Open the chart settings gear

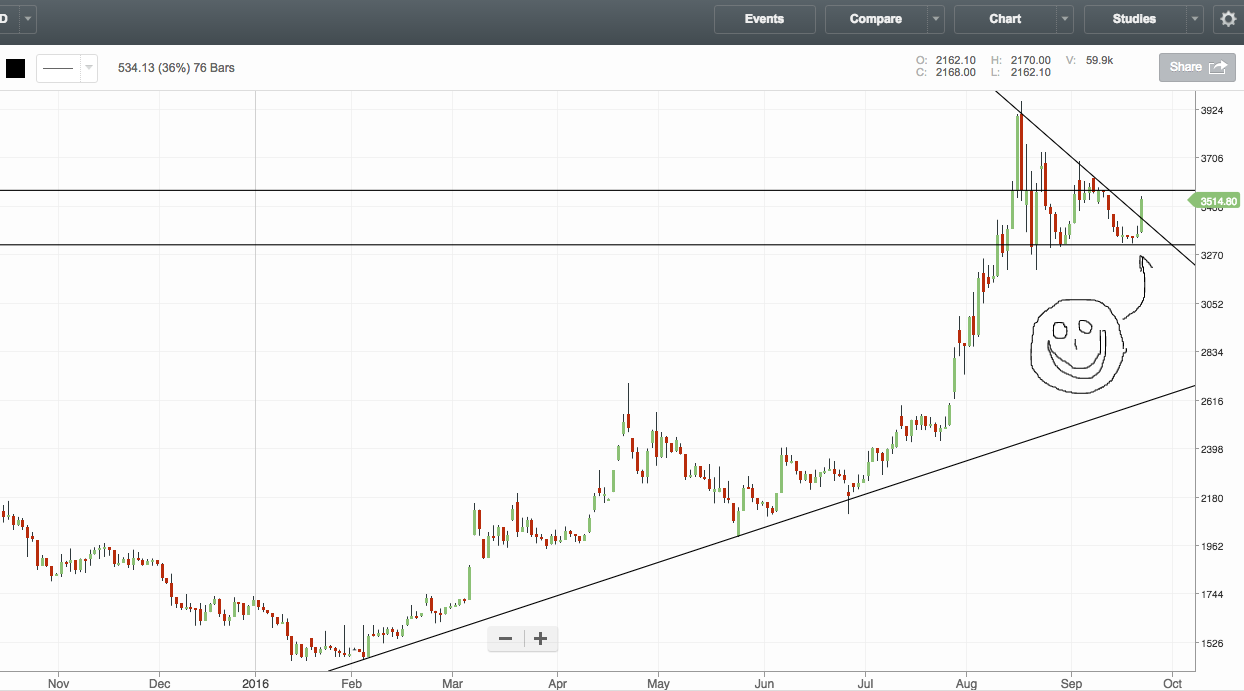tap(1228, 19)
